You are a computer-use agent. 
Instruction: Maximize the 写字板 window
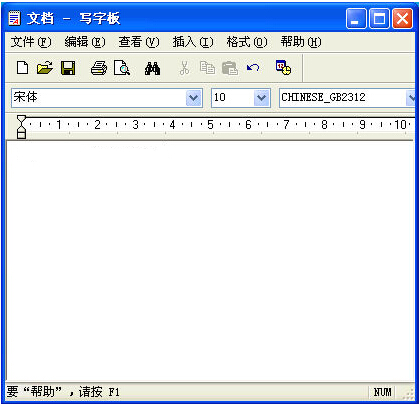(x=379, y=19)
